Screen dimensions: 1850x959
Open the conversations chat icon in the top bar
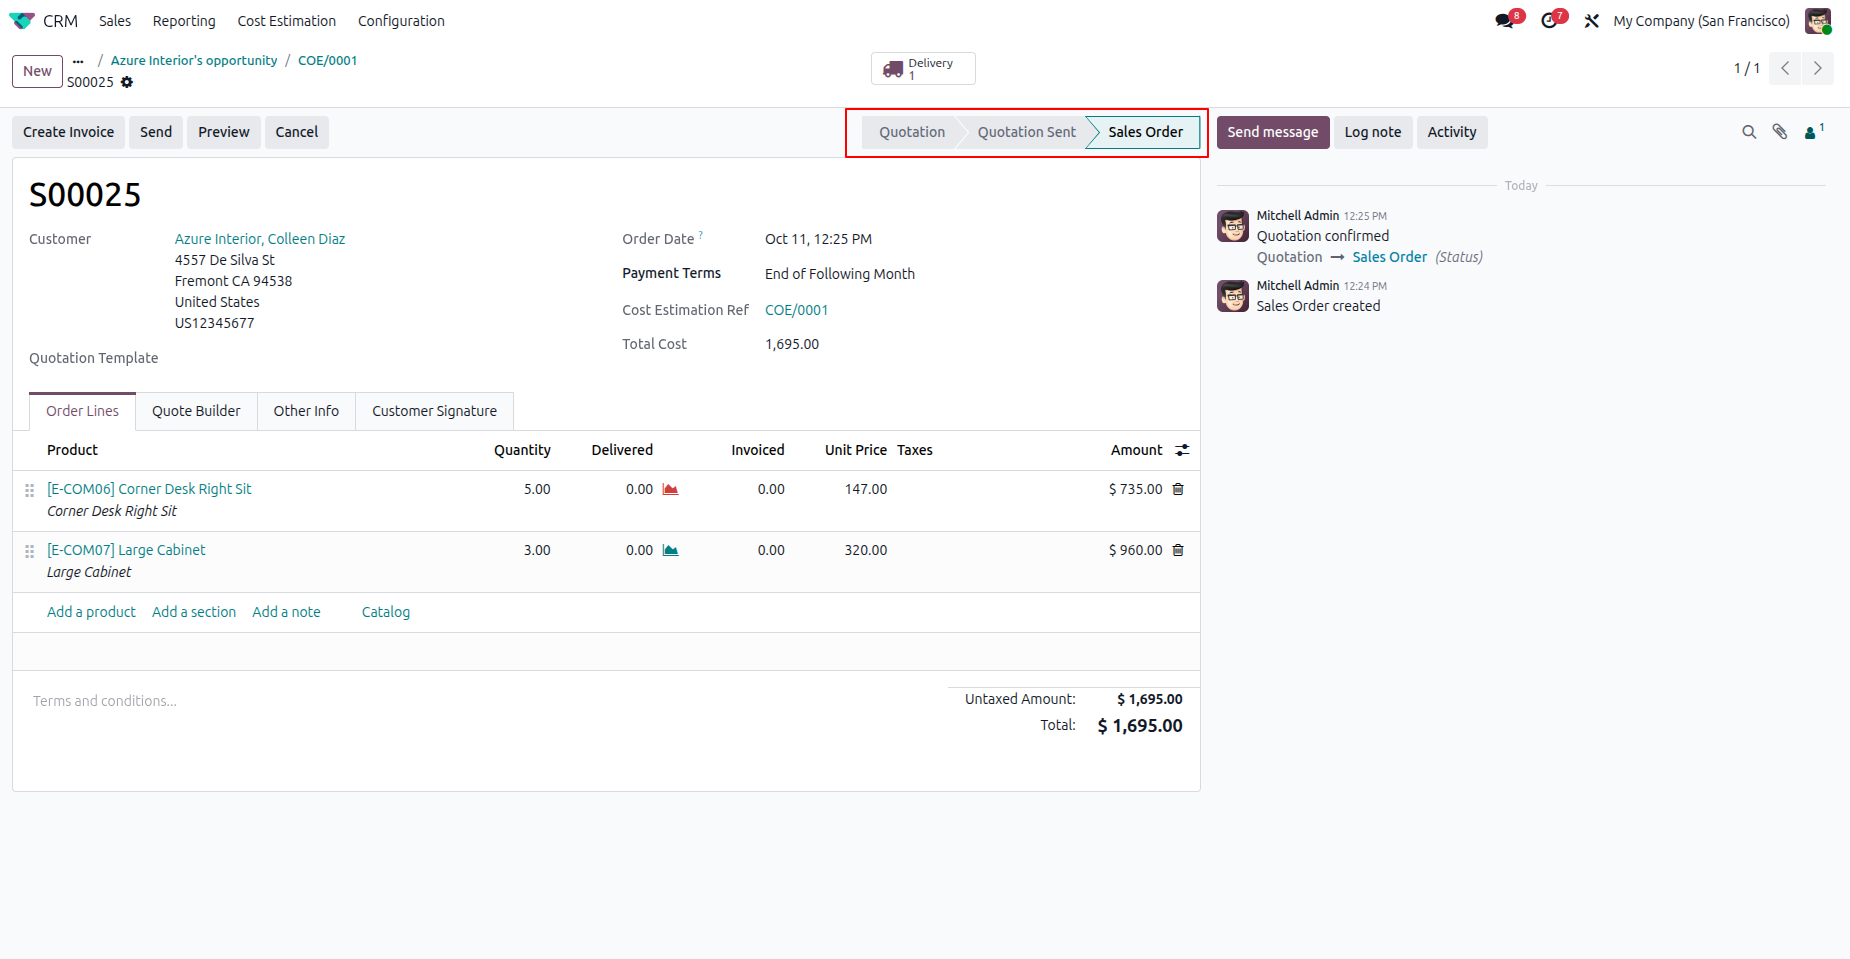1505,21
